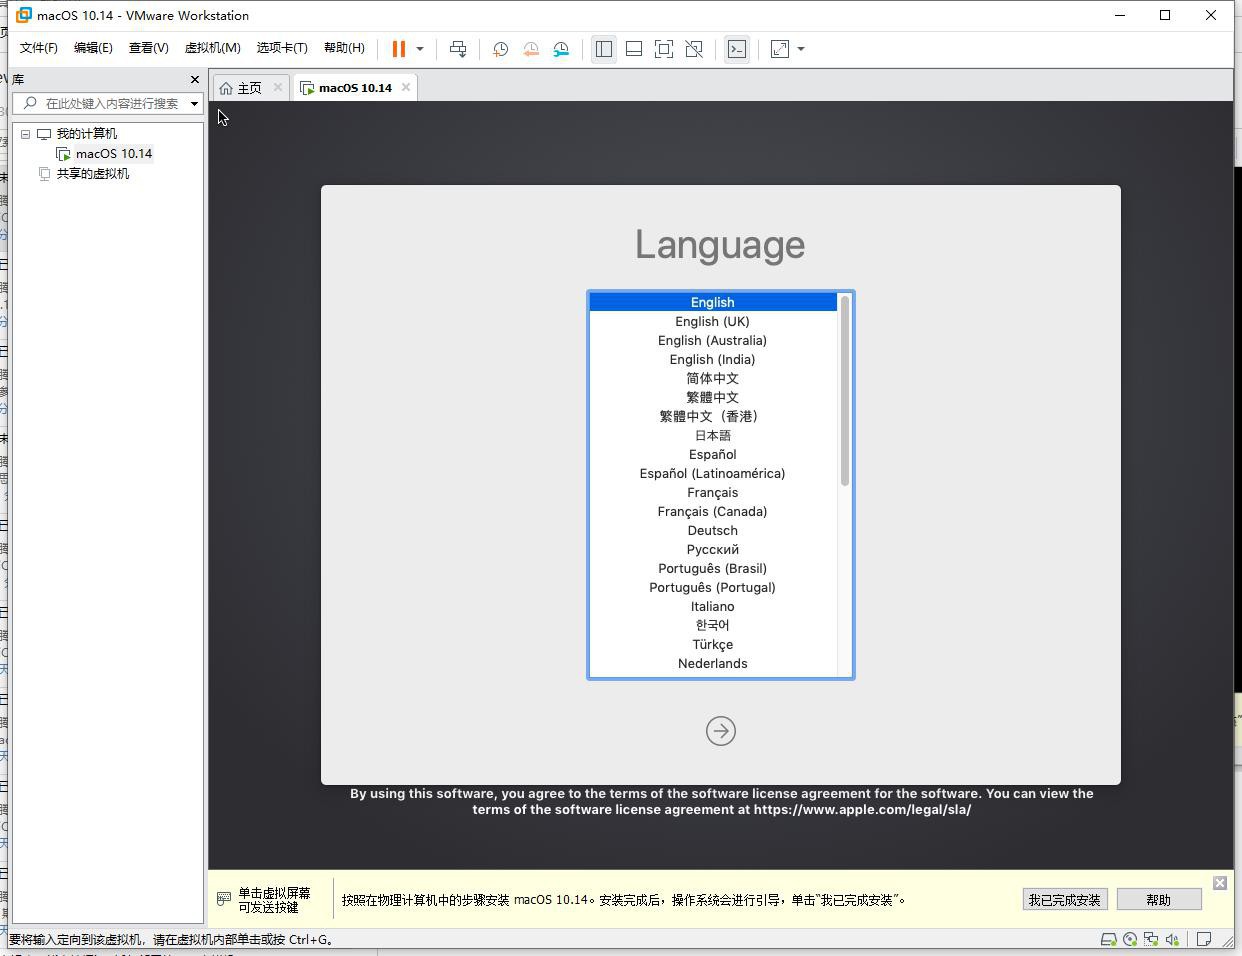Choose Deutsch language
This screenshot has width=1242, height=956.
coord(713,530)
